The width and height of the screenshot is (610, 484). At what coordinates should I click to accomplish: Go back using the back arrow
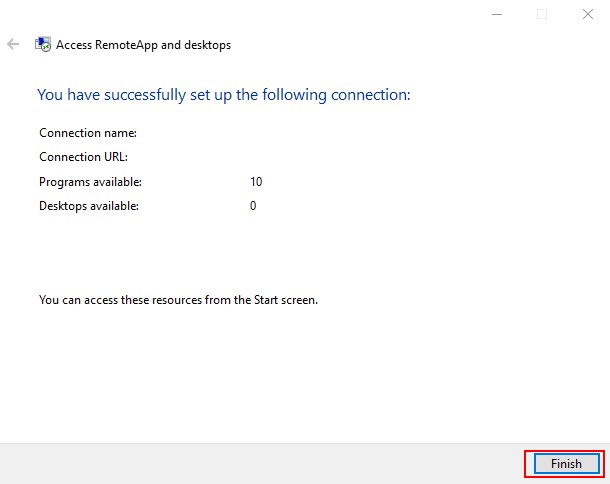[13, 44]
